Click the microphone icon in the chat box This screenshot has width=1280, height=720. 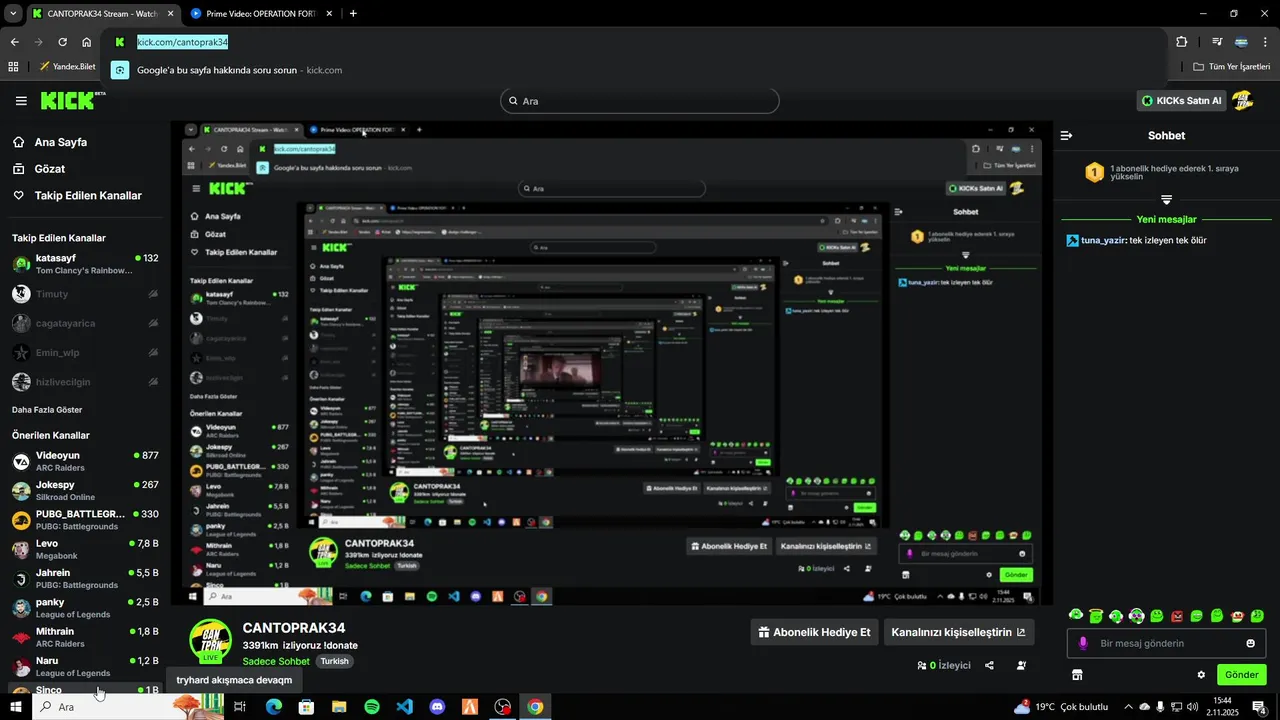(x=1083, y=643)
